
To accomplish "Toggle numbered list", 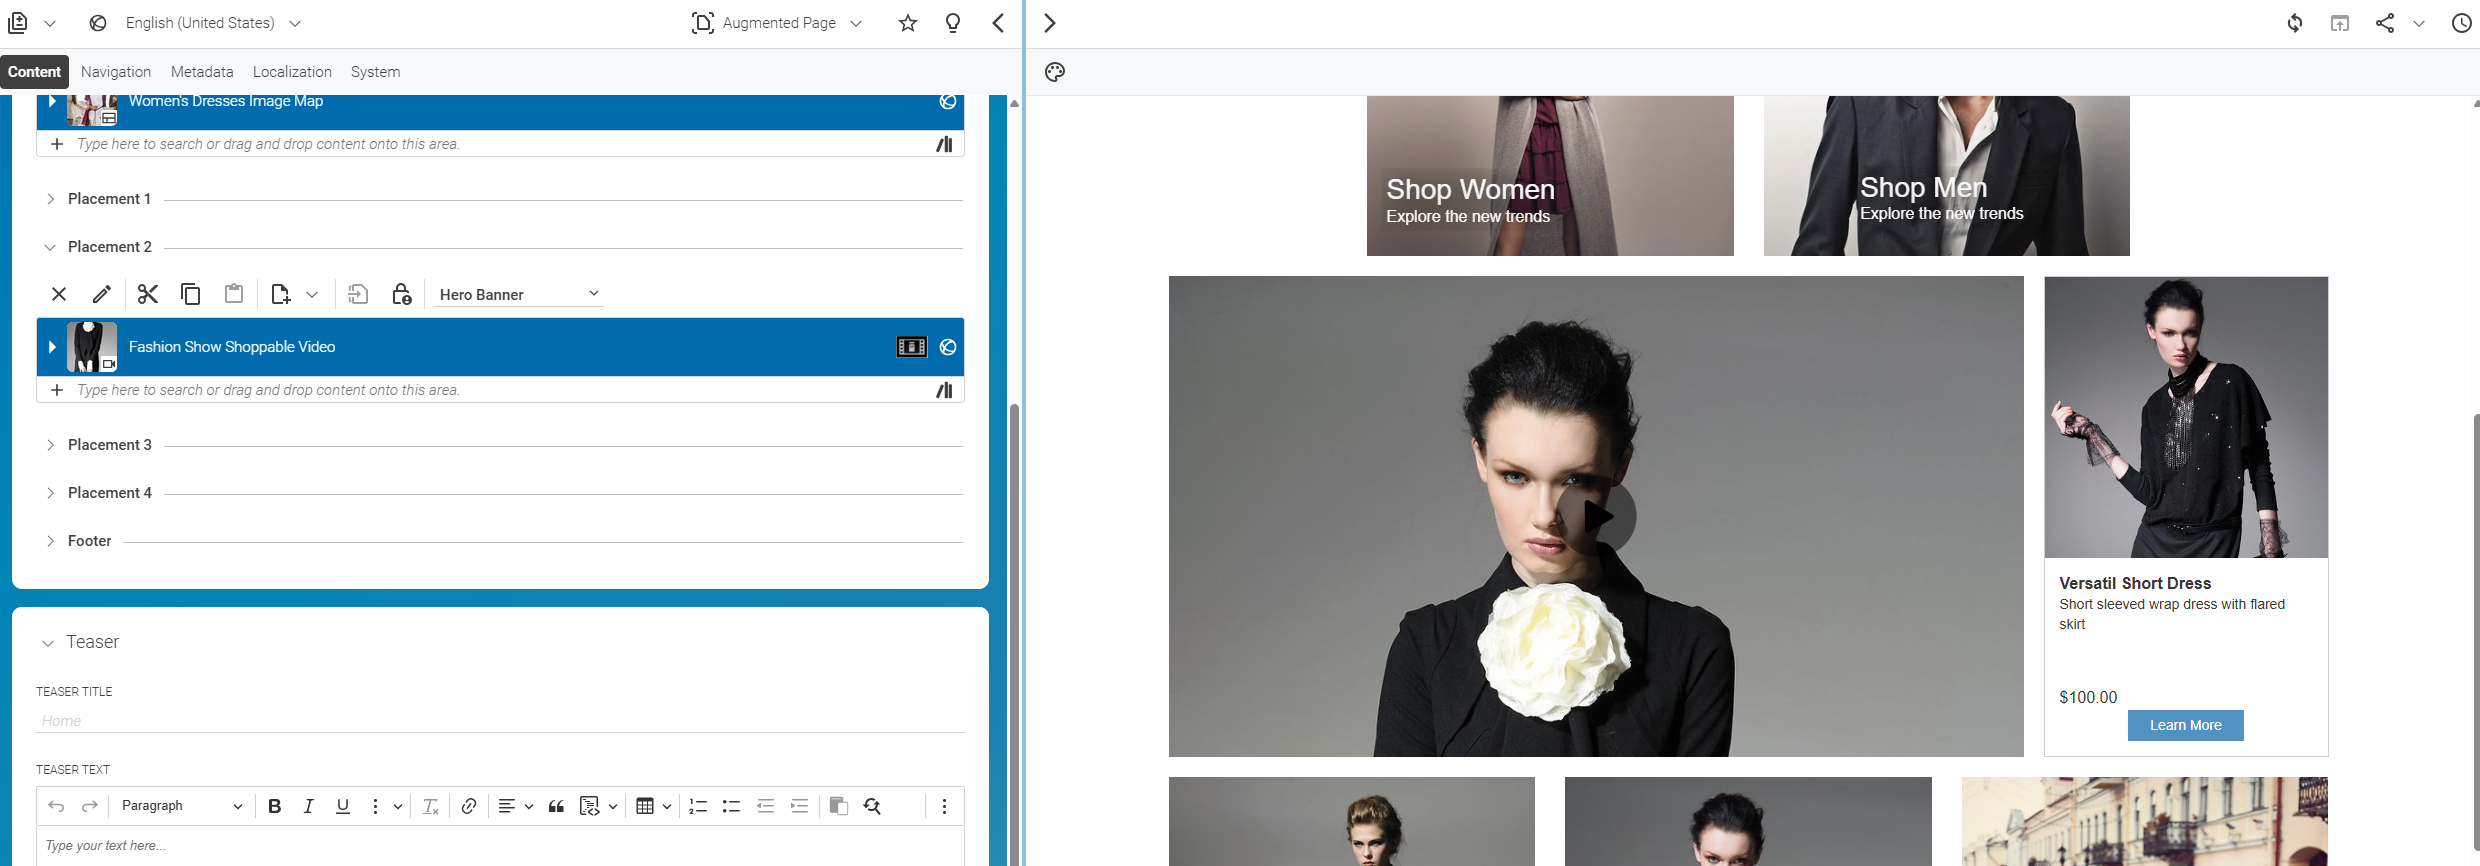I will 698,806.
